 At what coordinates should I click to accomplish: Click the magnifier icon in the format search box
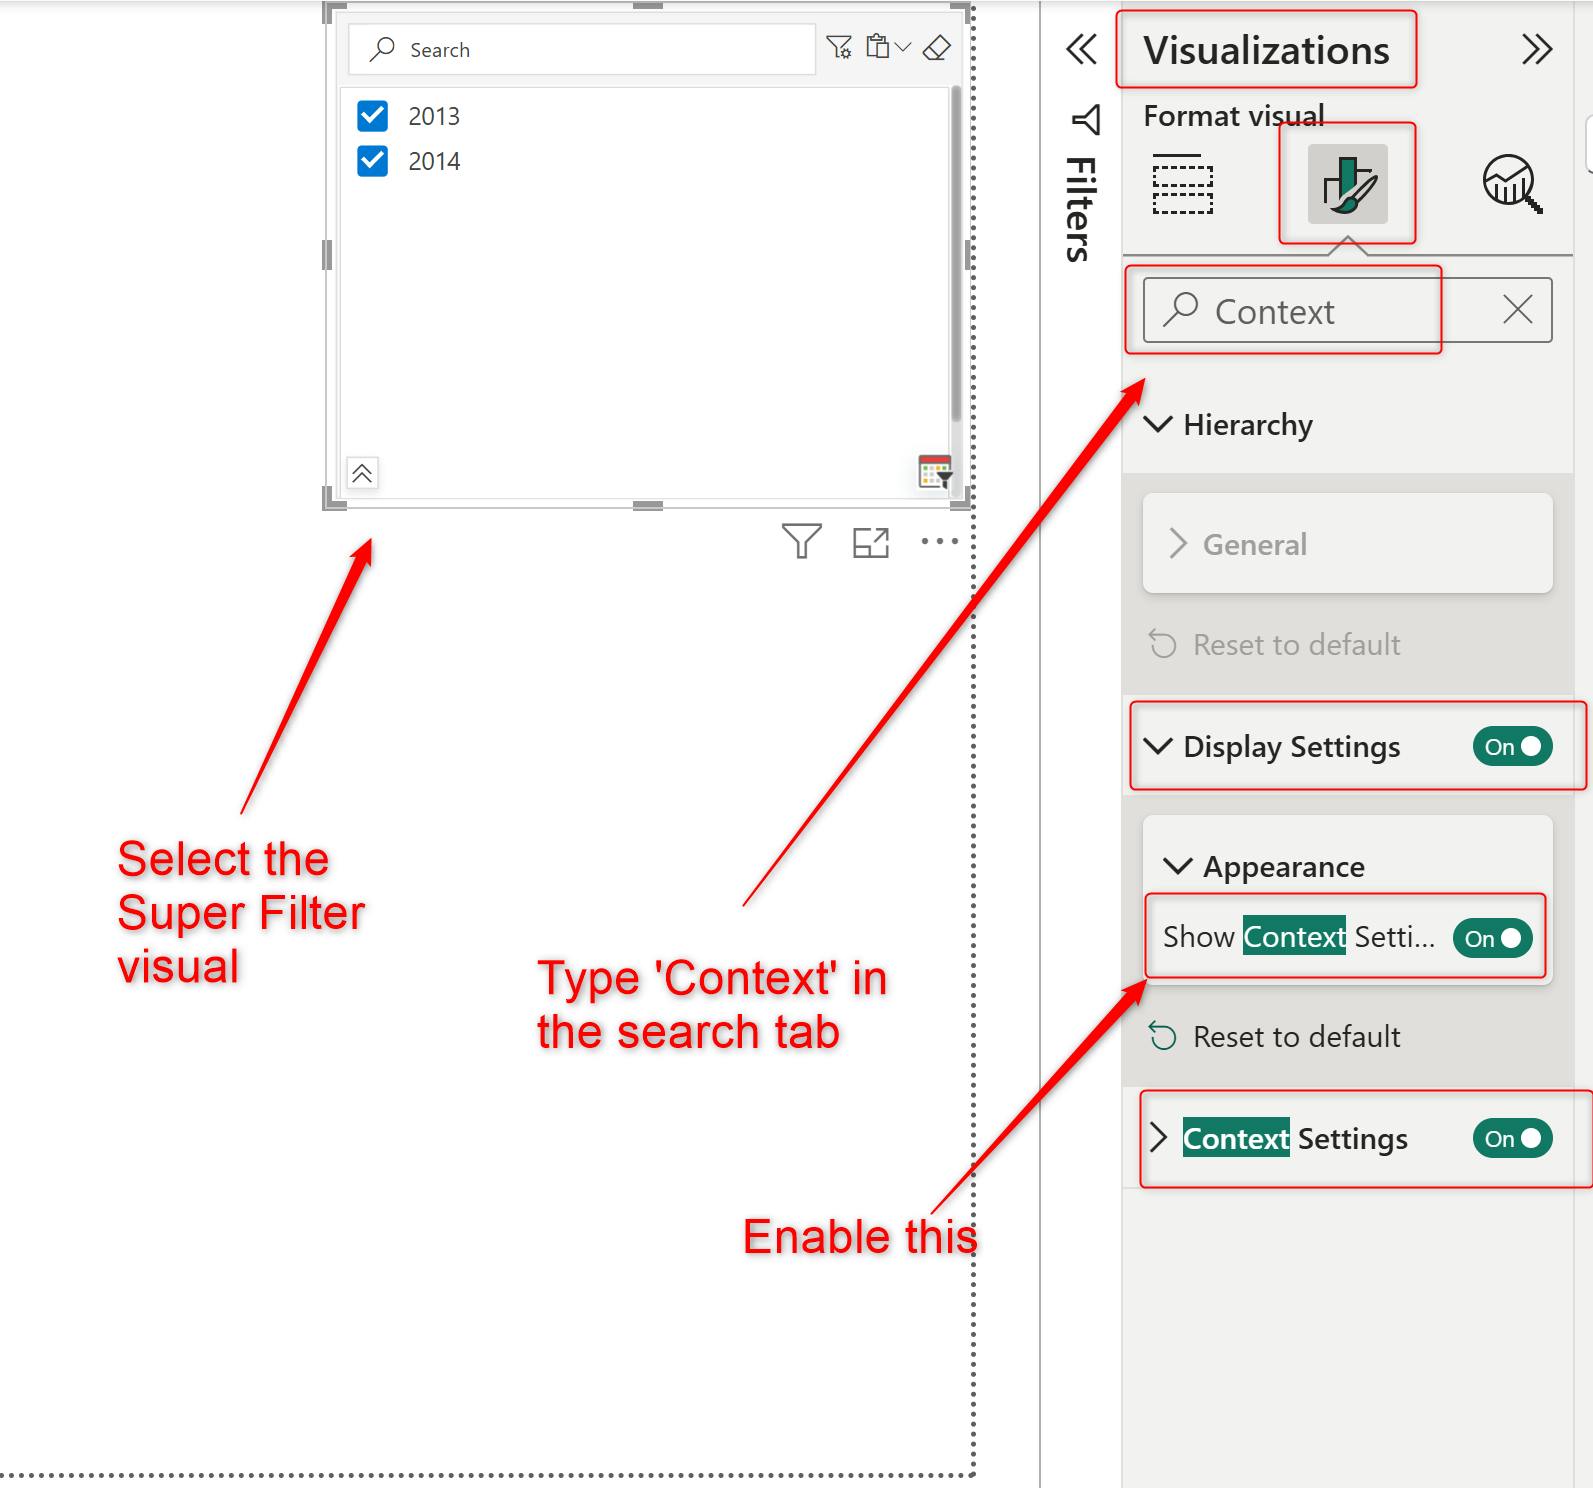point(1181,310)
